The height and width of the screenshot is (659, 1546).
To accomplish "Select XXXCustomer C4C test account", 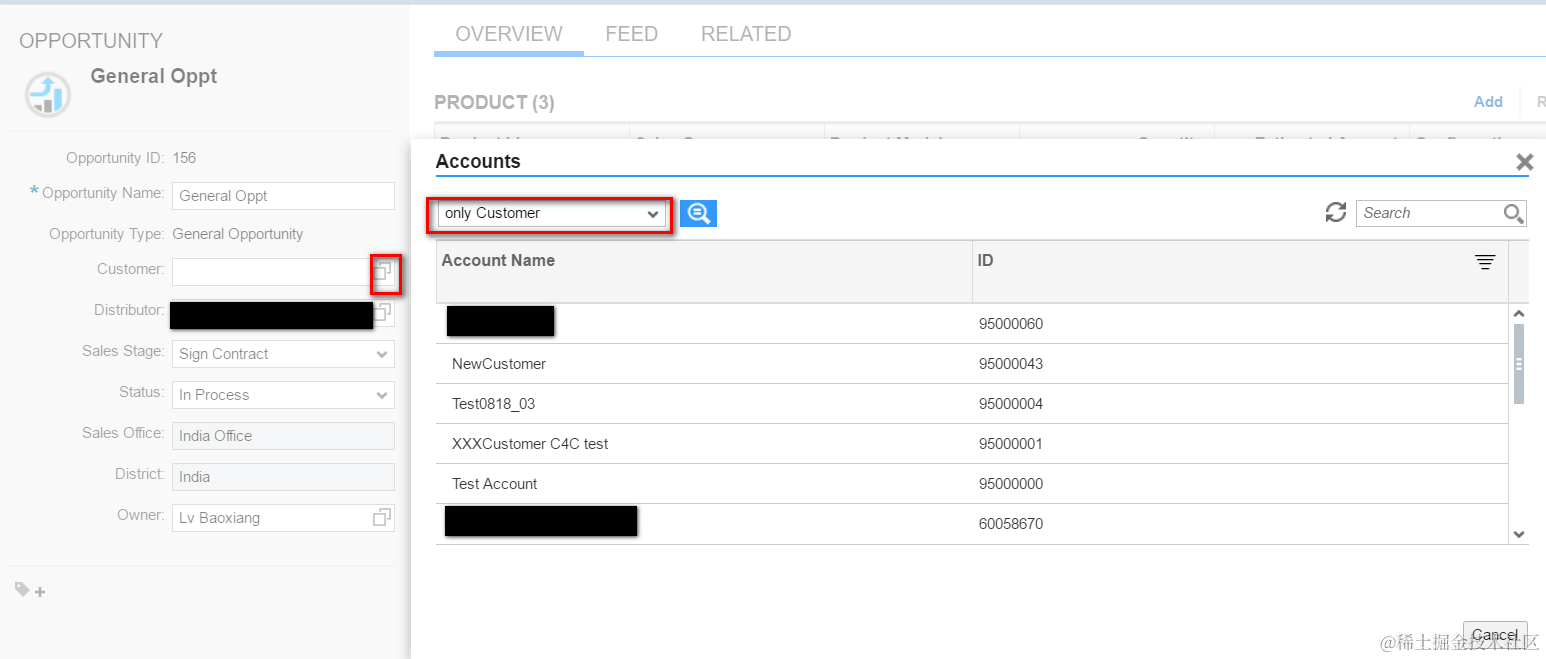I will [972, 444].
